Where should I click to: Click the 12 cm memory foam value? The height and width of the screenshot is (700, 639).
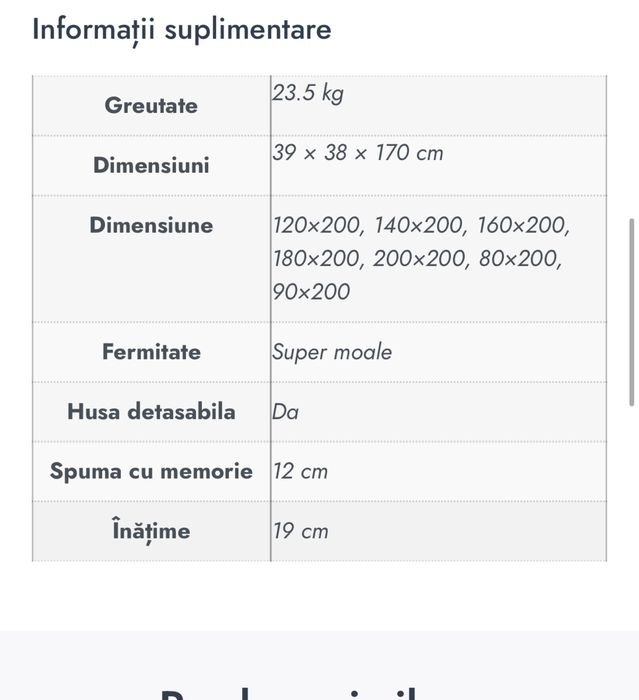[x=300, y=471]
